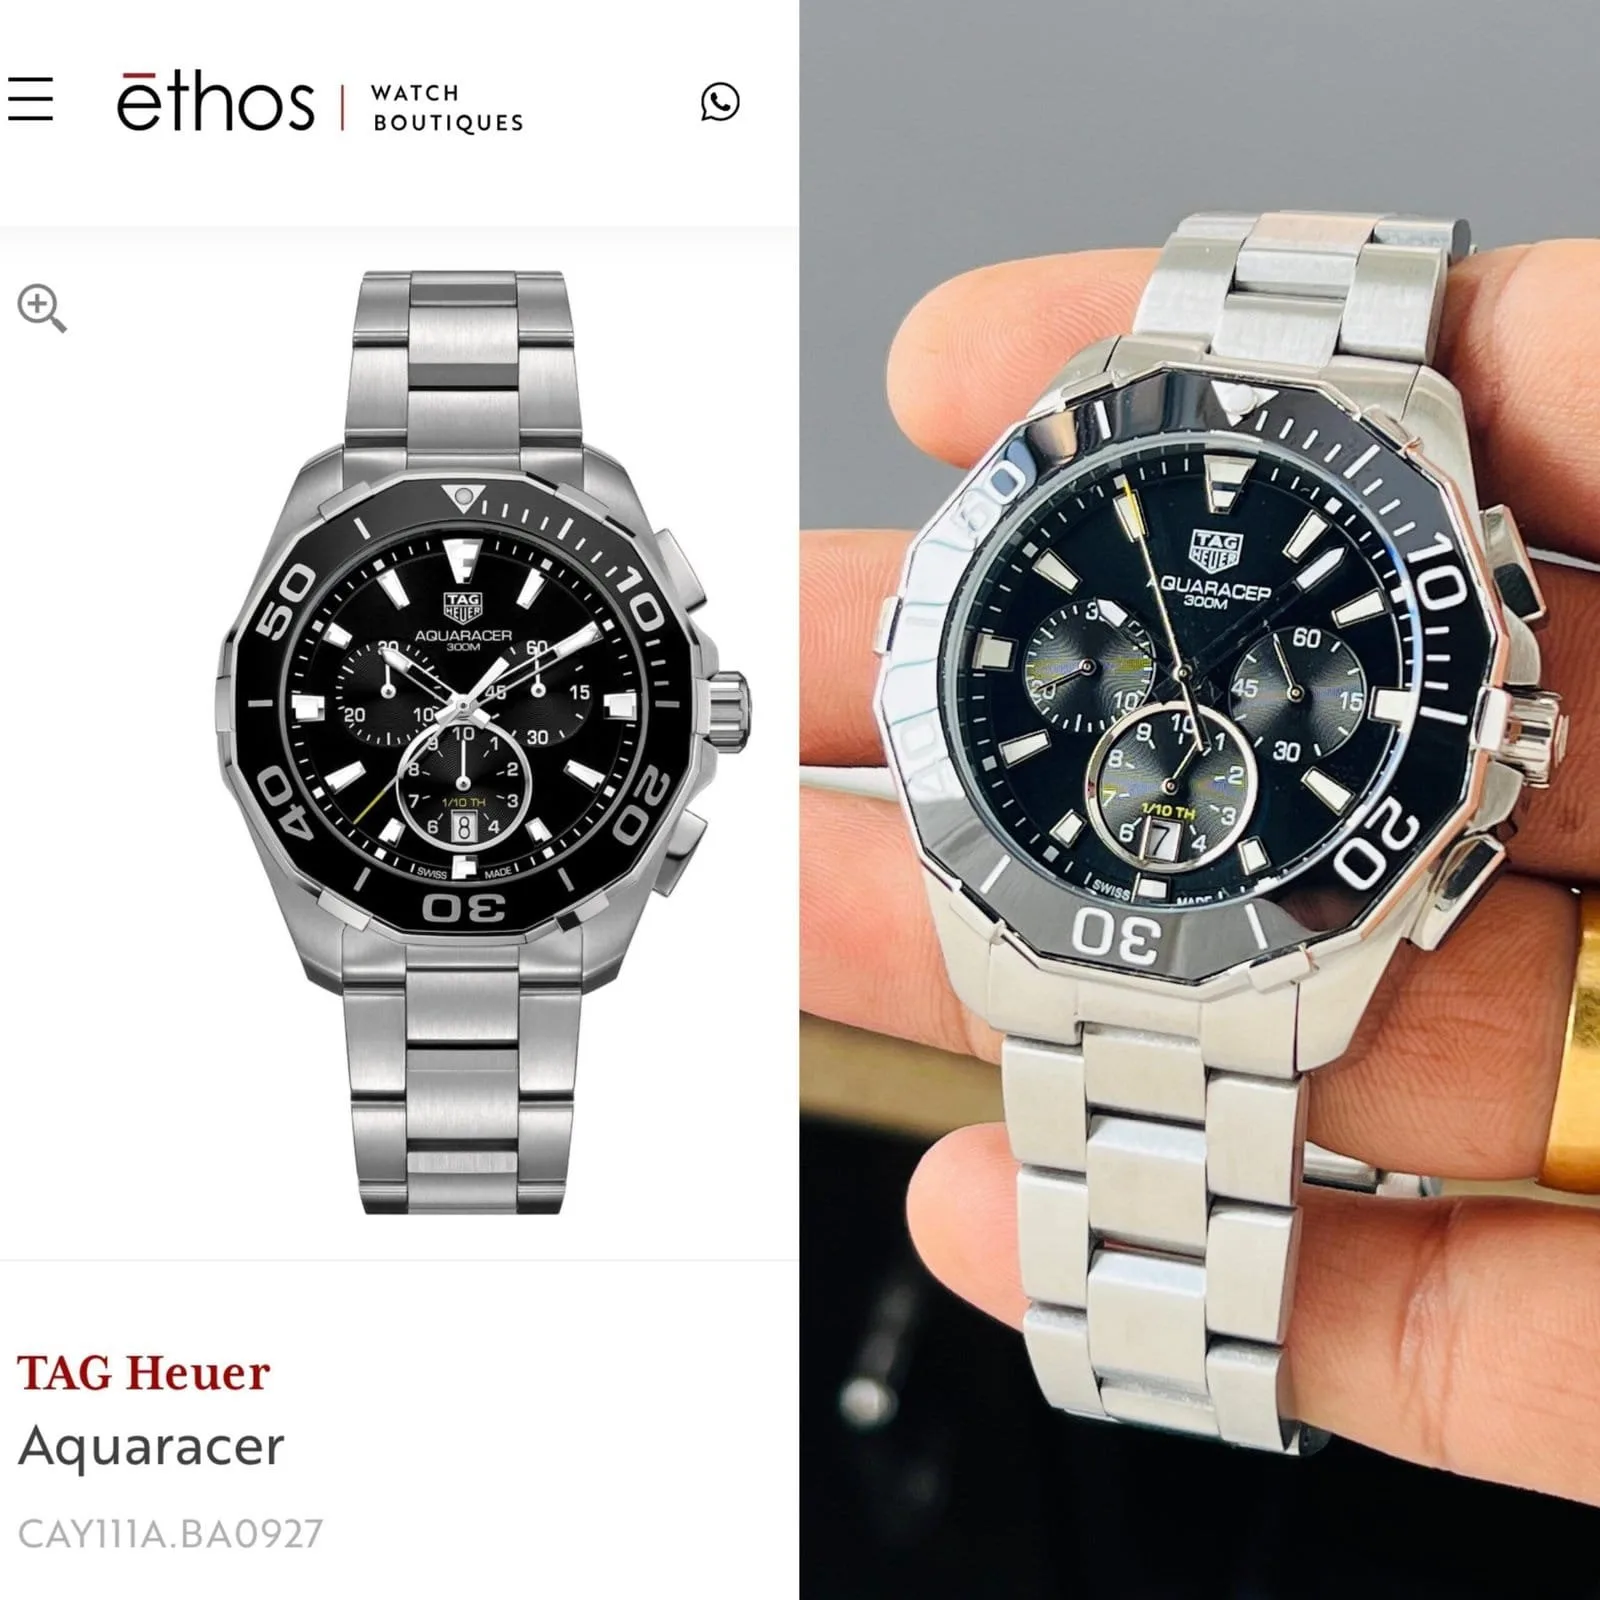Viewport: 1600px width, 1600px height.
Task: Click the TAG Heuer logo on left dial
Action: point(463,608)
